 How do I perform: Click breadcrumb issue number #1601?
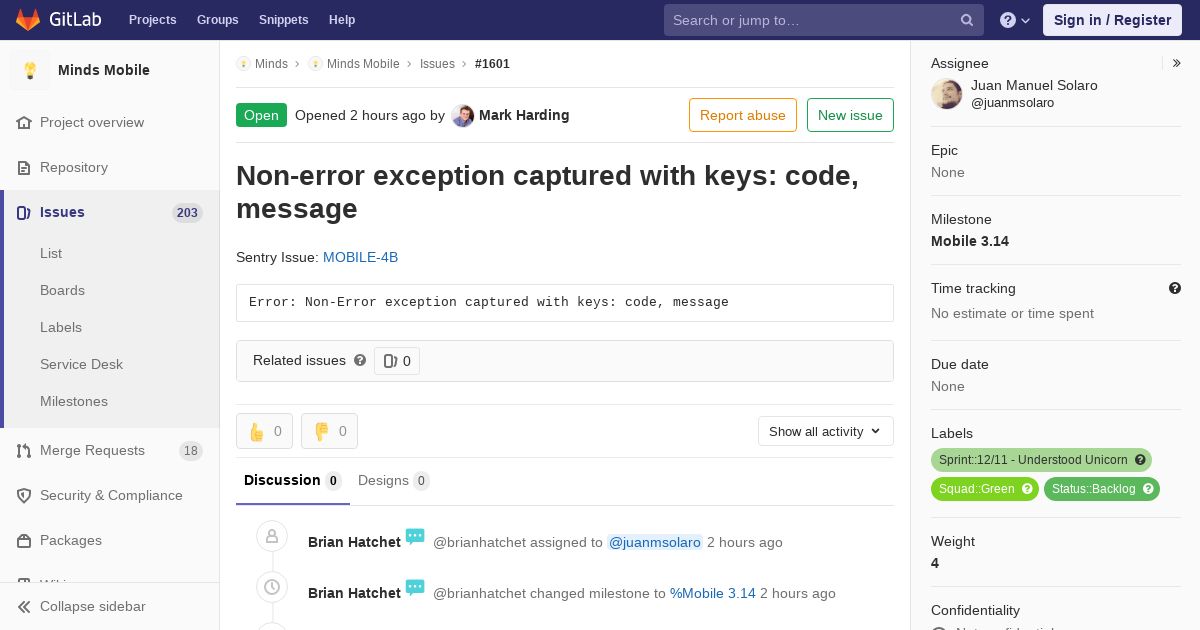click(492, 64)
